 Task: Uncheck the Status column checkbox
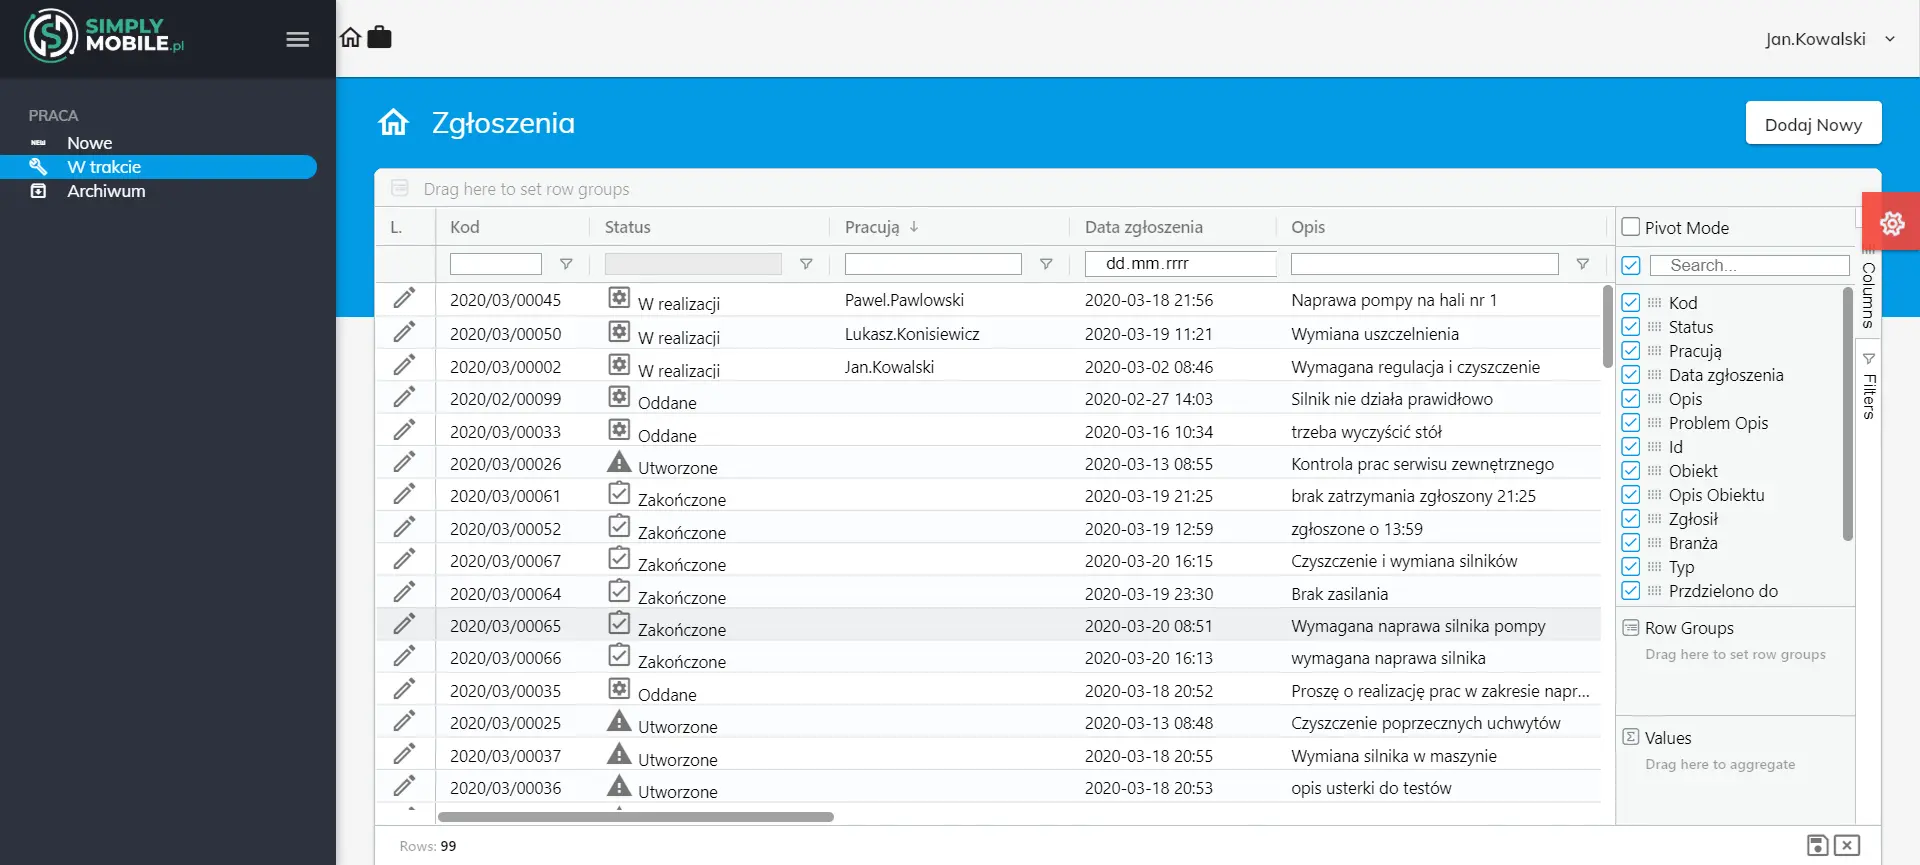tap(1631, 327)
